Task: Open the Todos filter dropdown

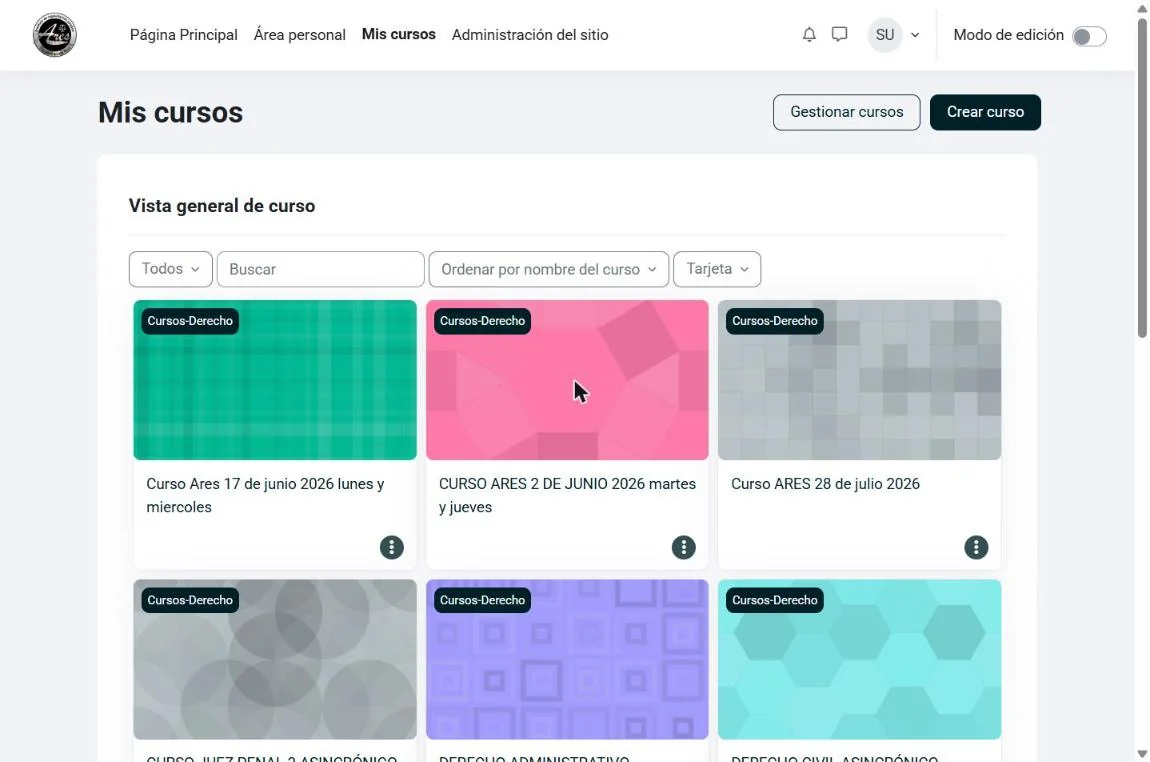Action: point(171,269)
